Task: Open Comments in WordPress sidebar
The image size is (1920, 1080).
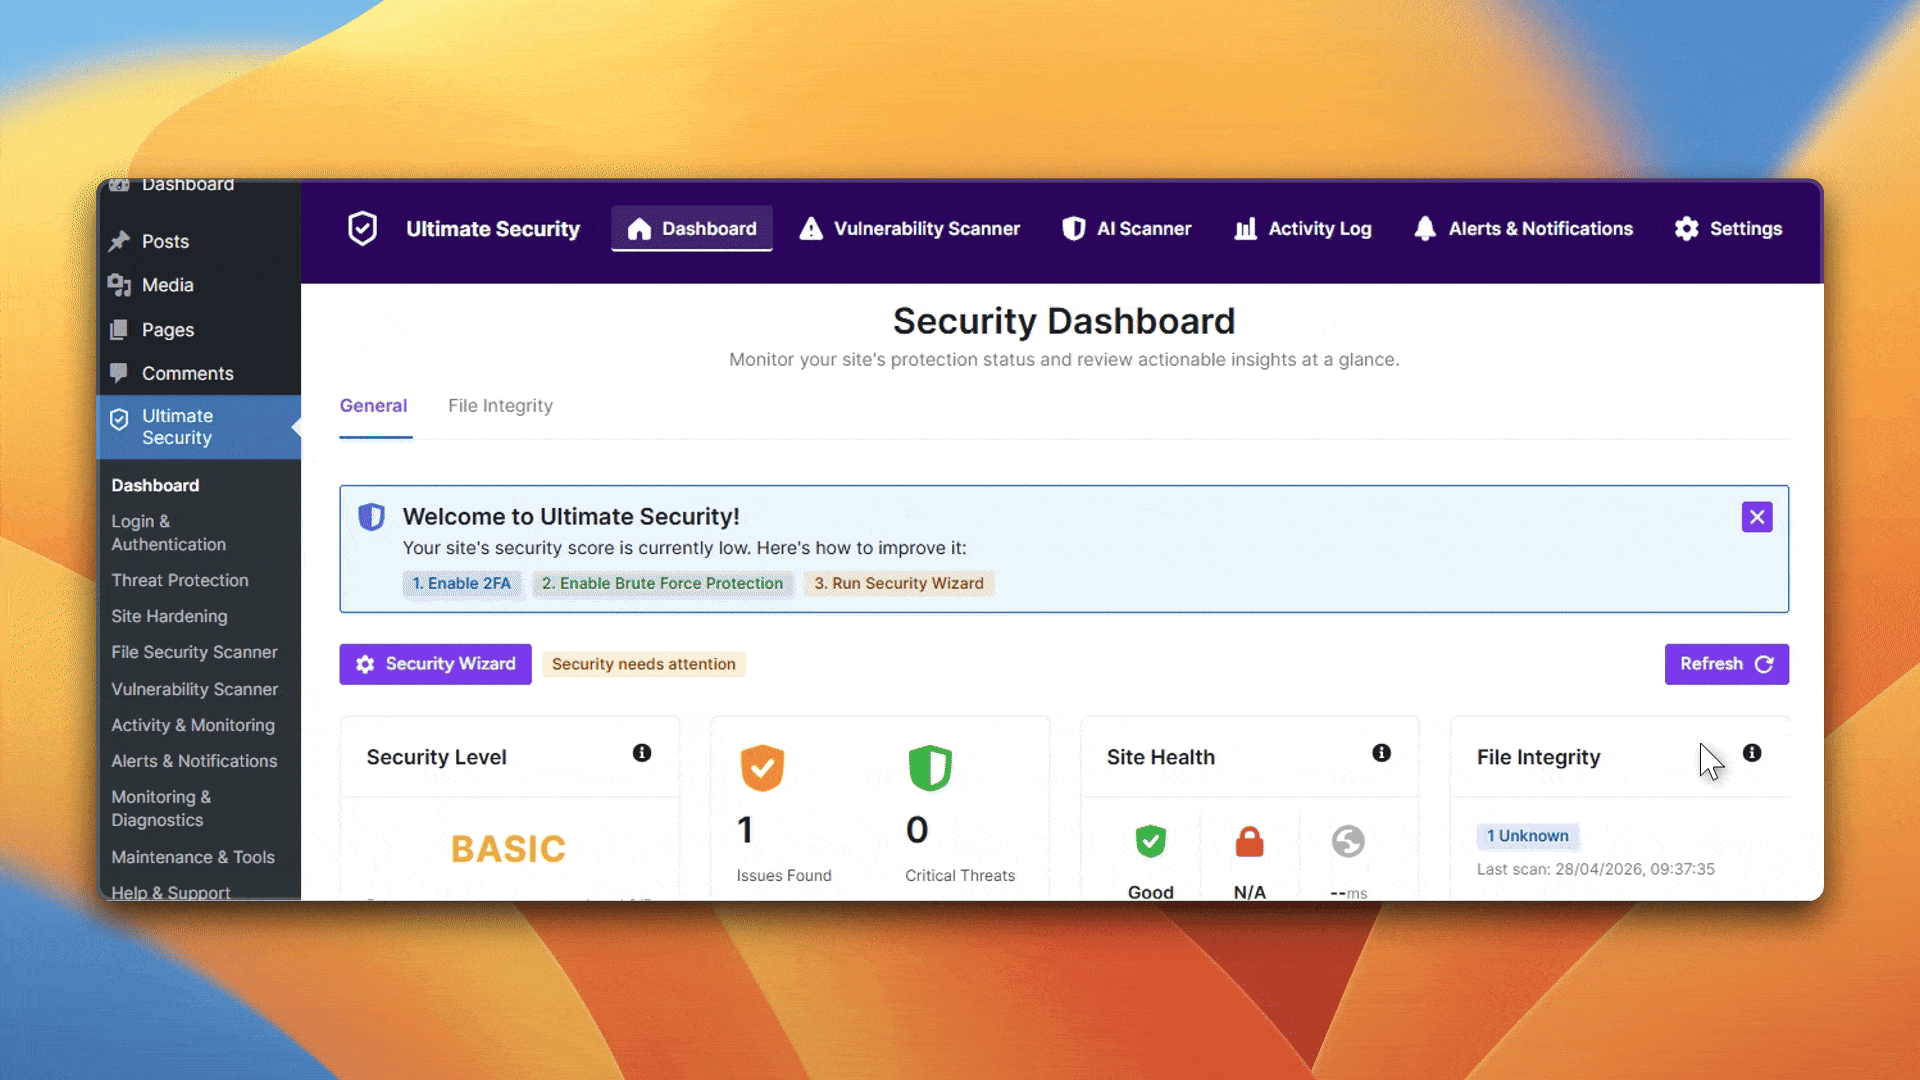Action: pyautogui.click(x=187, y=373)
